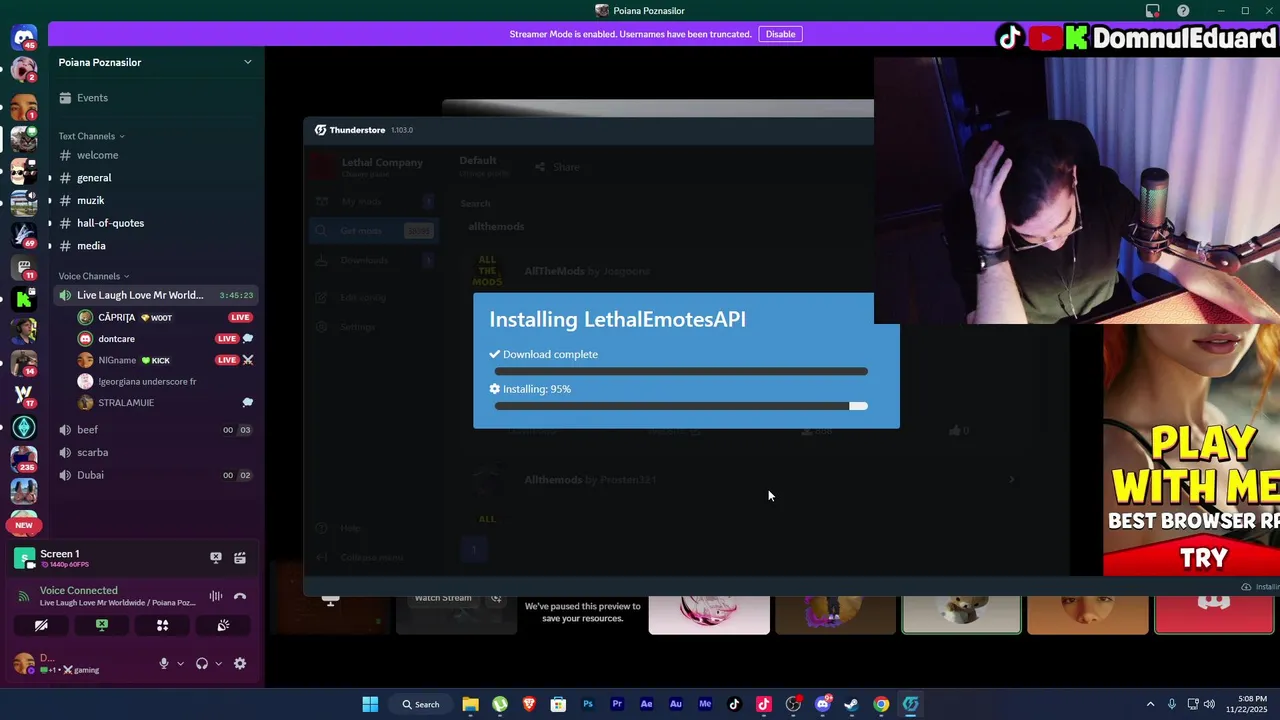This screenshot has height=720, width=1280.
Task: Open Photoshop from the taskbar
Action: click(x=588, y=704)
